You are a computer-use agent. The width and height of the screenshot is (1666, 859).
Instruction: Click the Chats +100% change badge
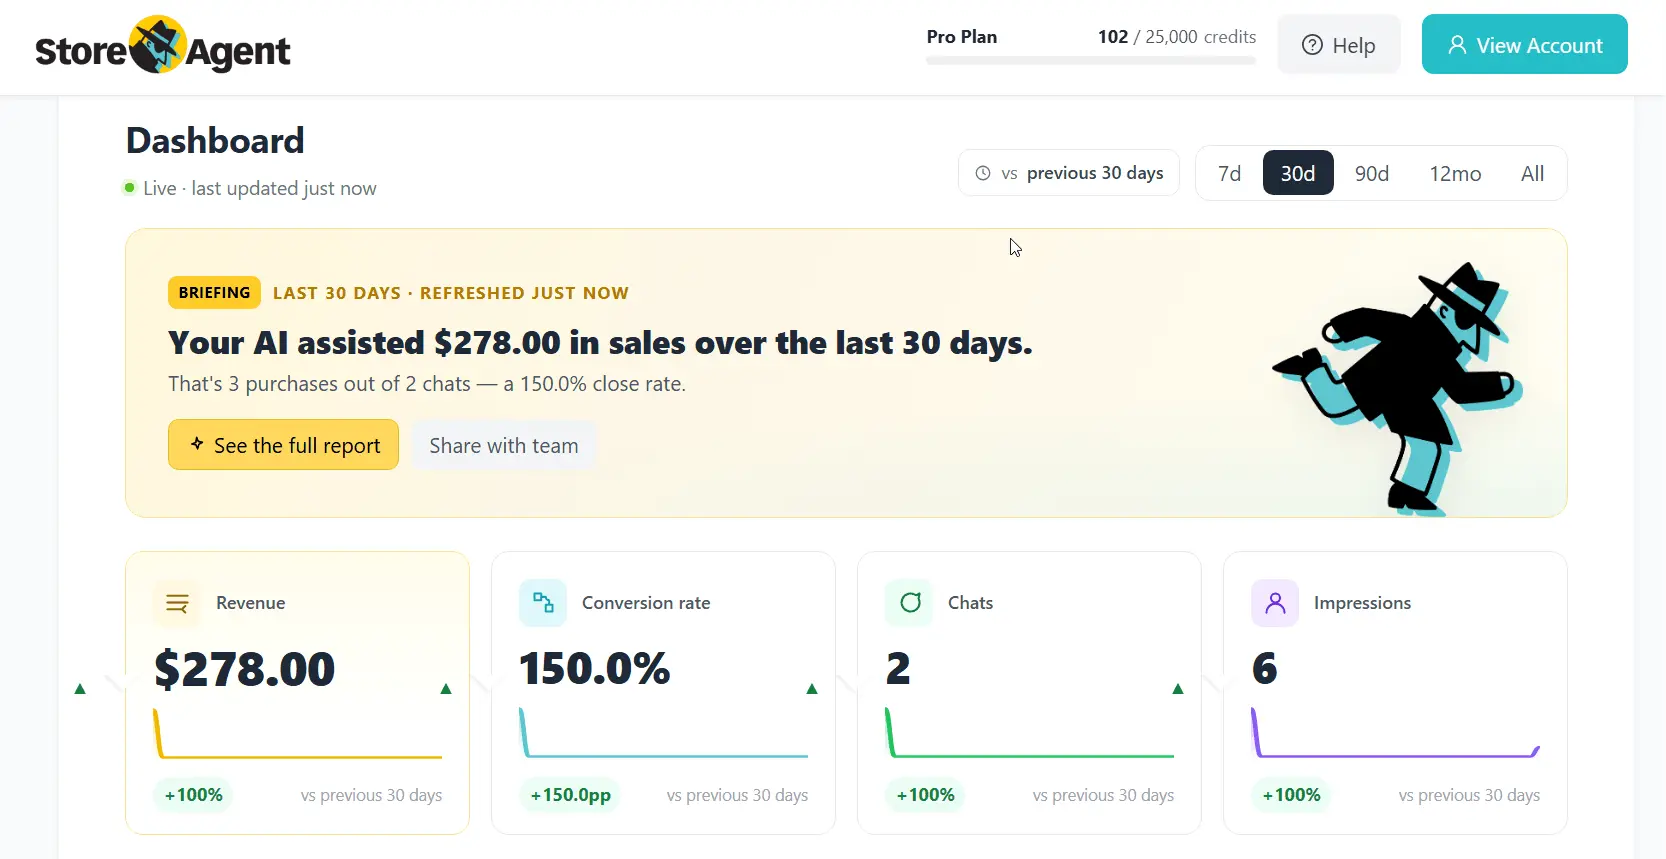click(926, 795)
